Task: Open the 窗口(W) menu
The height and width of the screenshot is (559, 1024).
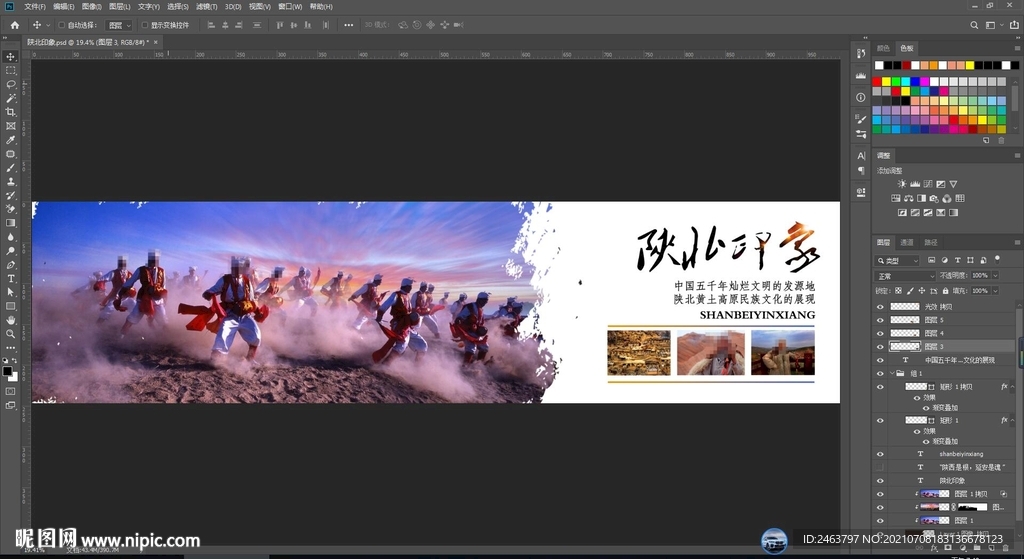Action: 290,7
